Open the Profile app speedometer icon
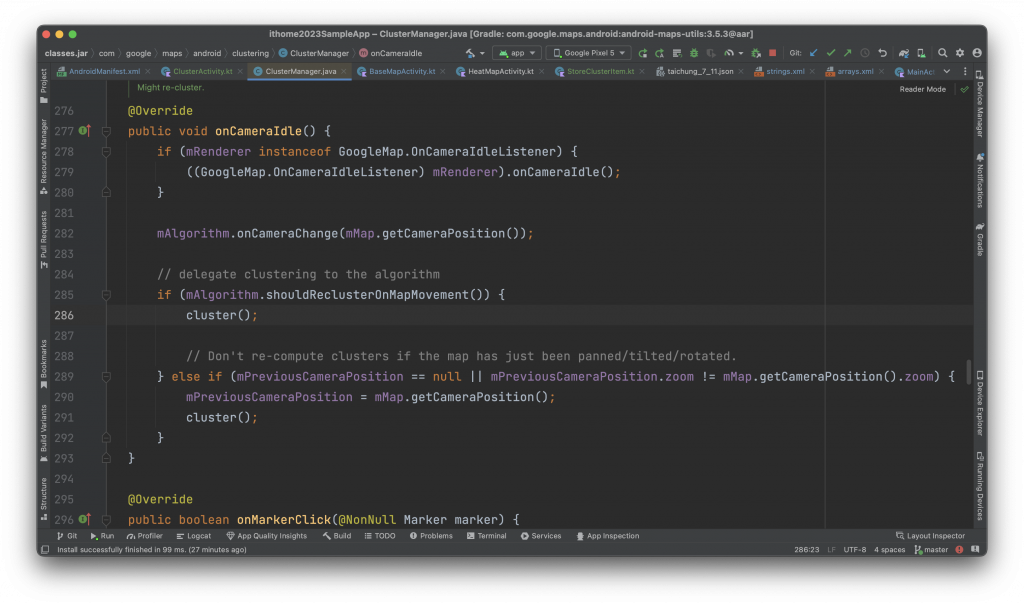The image size is (1024, 605). pos(729,53)
